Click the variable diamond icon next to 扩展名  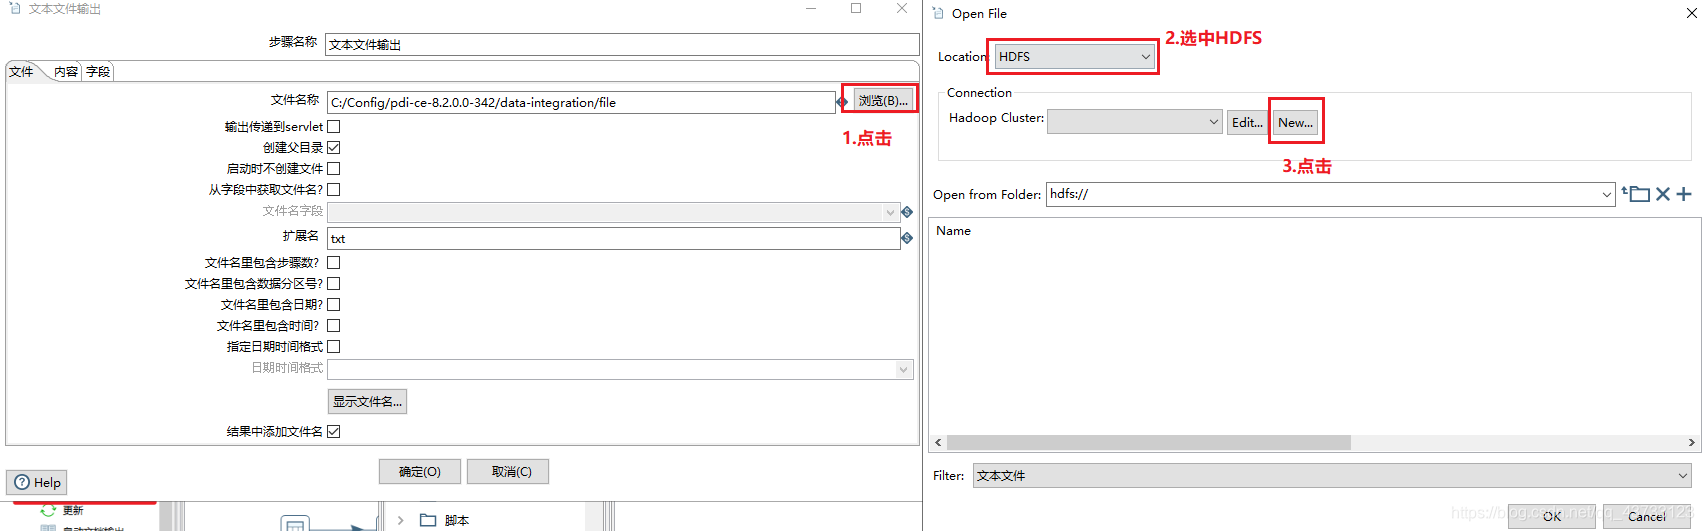click(907, 238)
